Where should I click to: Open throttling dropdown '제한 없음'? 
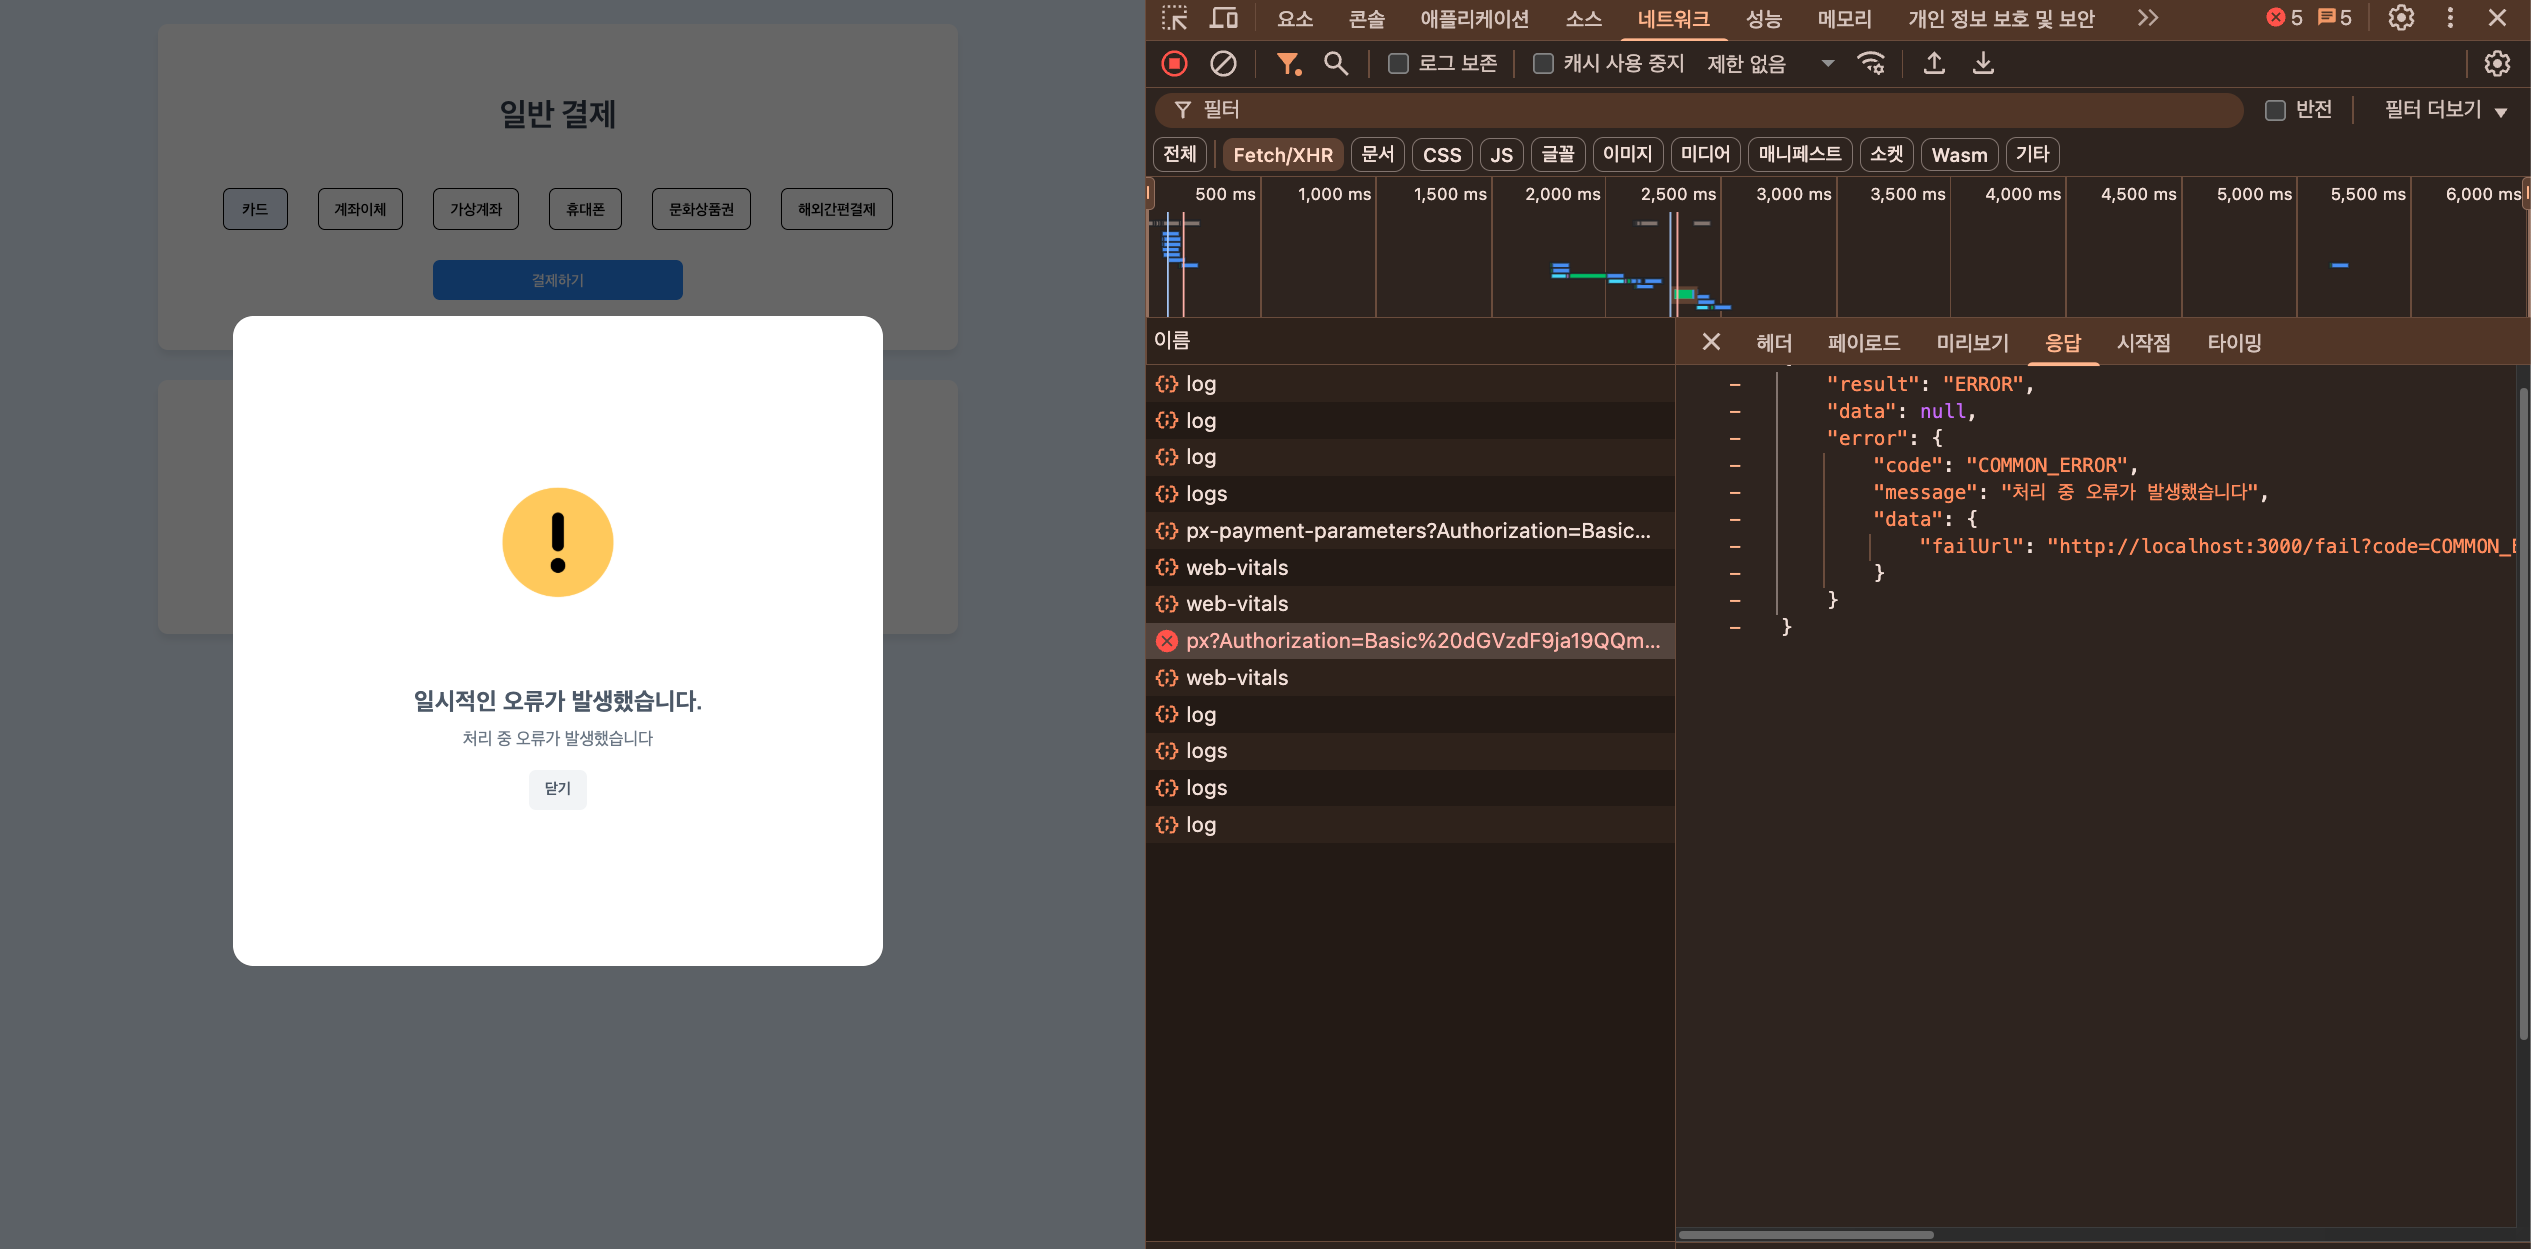1771,64
